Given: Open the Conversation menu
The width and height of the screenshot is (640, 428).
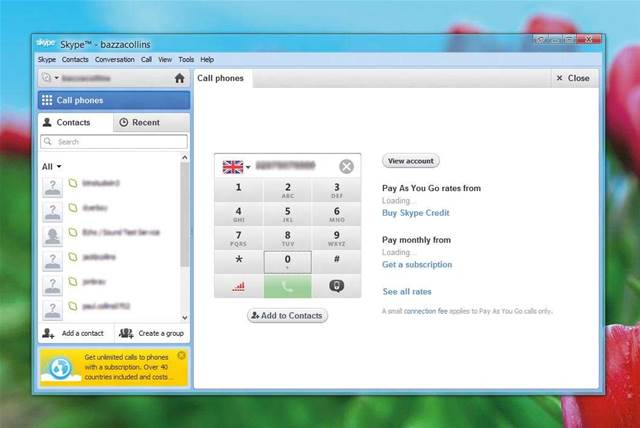Looking at the screenshot, I should pos(115,60).
